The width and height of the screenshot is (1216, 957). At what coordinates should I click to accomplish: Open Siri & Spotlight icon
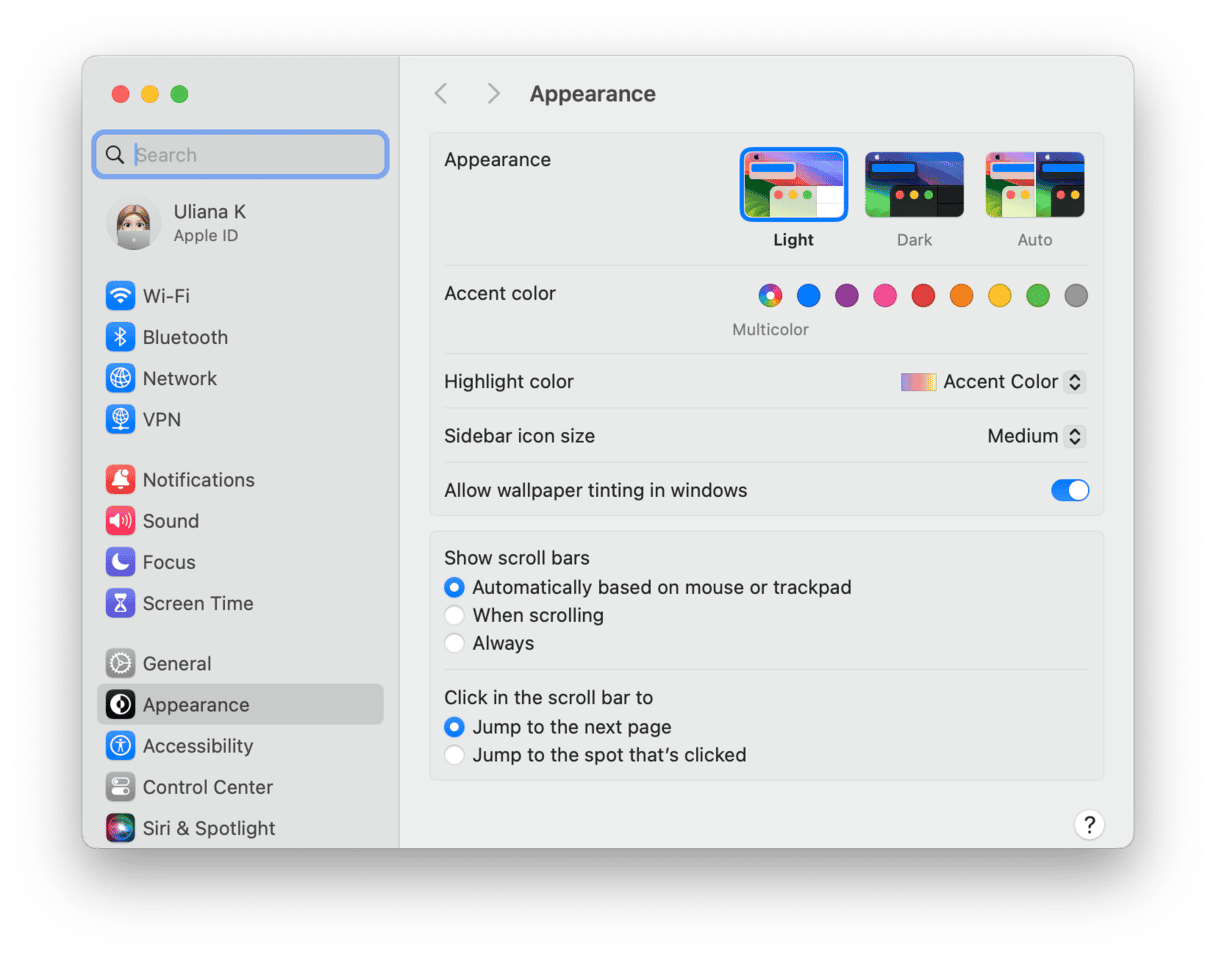coord(121,828)
